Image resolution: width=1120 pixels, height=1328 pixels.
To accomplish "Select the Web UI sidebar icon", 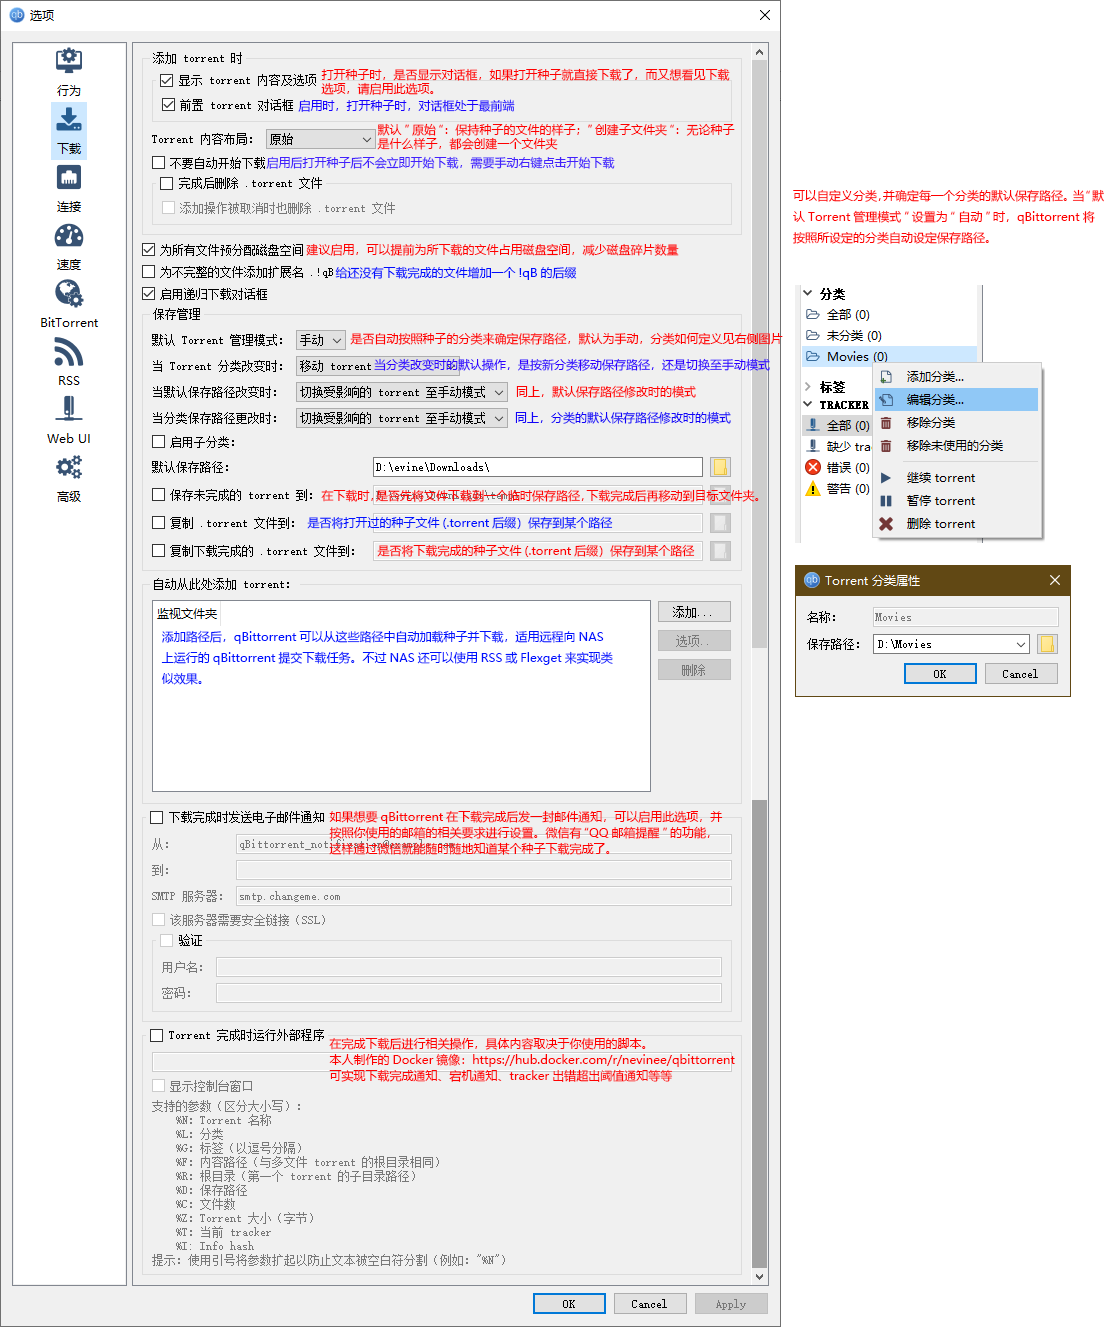I will (x=68, y=410).
